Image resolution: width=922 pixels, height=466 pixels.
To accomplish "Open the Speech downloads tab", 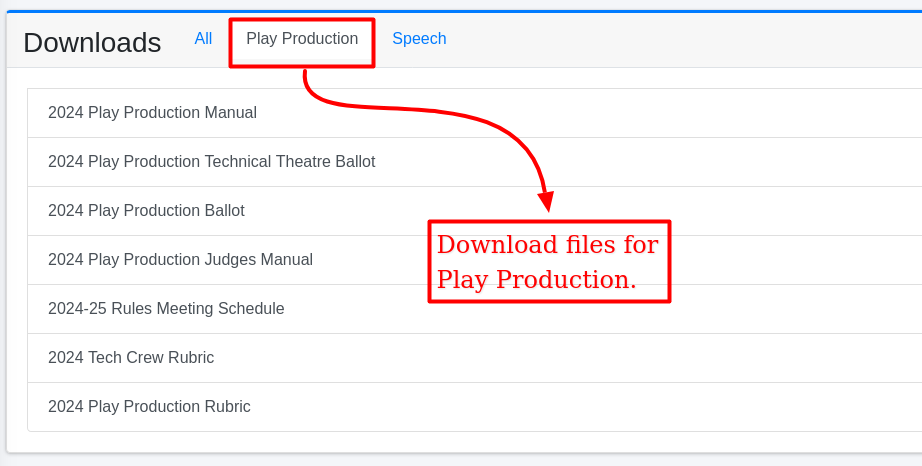I will tap(419, 39).
